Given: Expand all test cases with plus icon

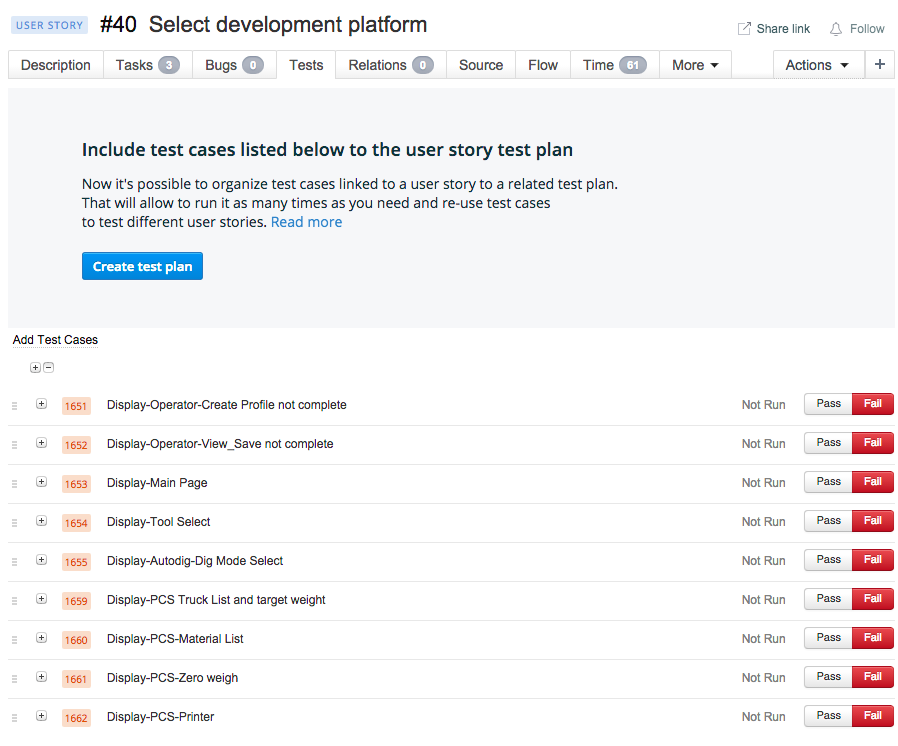Looking at the screenshot, I should [36, 368].
